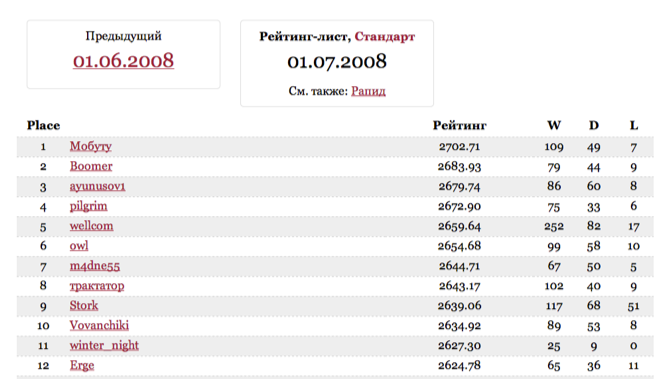
Task: Open player pilgrim's profile
Action: 89,206
